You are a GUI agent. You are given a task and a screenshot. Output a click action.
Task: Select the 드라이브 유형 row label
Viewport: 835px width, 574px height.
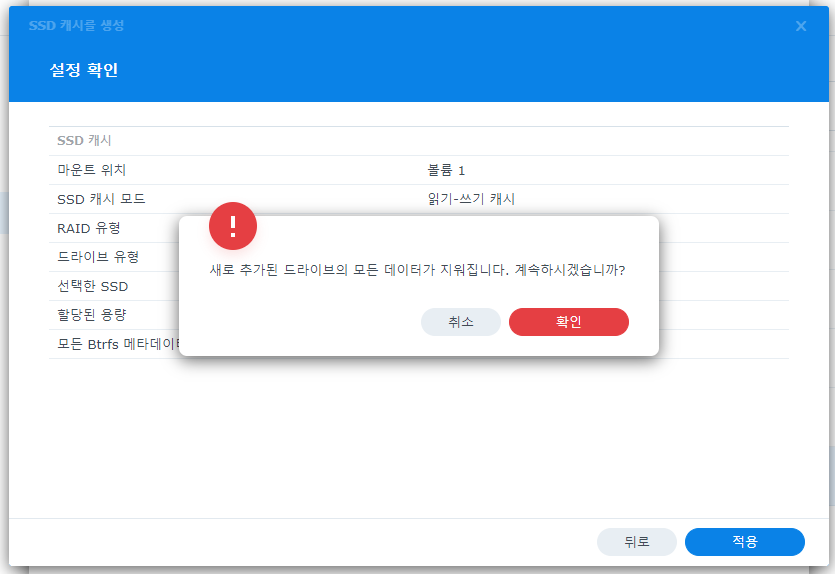98,257
